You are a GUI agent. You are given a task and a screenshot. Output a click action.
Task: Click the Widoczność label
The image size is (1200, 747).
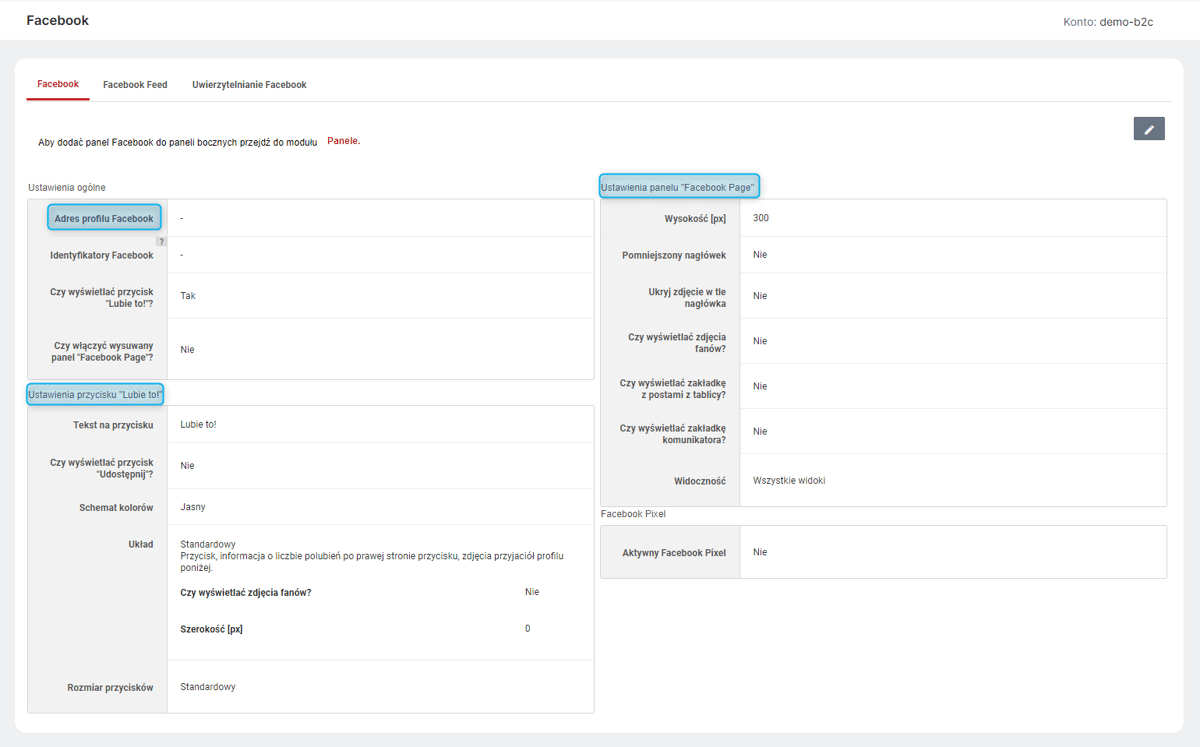tap(700, 481)
